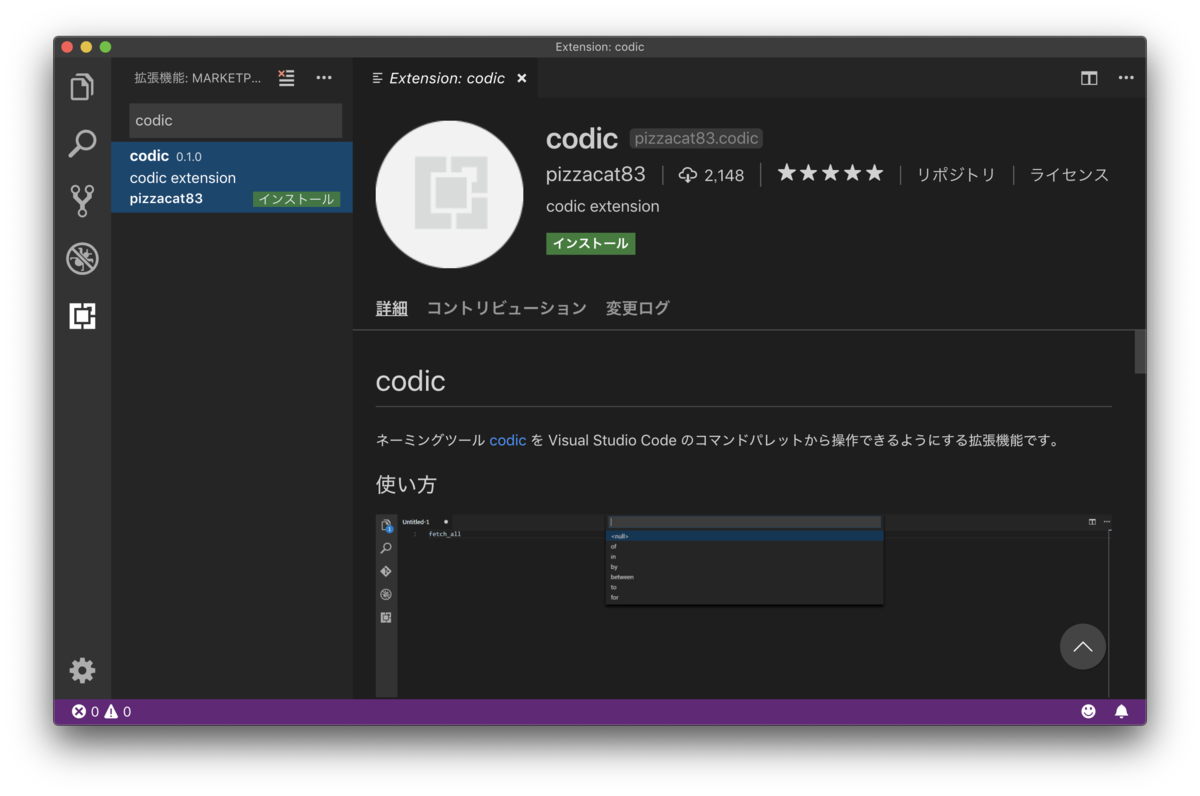Click the green インストール button in details

tap(591, 243)
